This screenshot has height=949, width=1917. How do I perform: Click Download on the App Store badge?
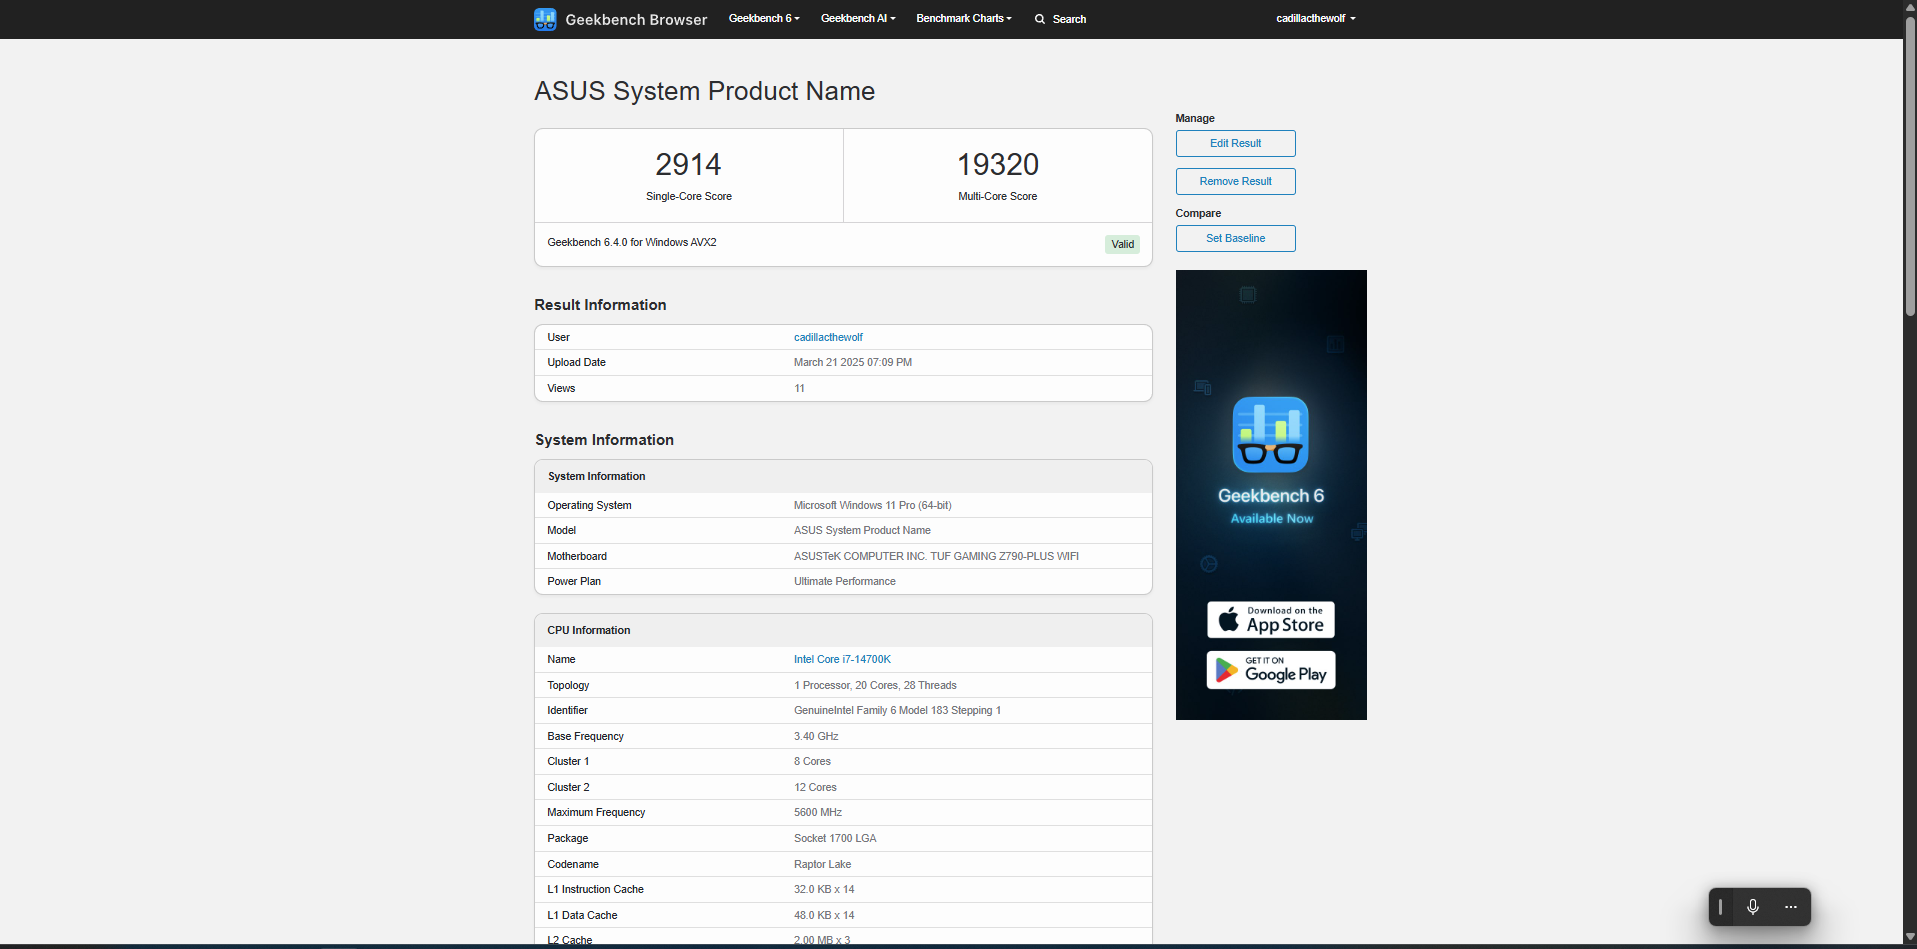1271,620
